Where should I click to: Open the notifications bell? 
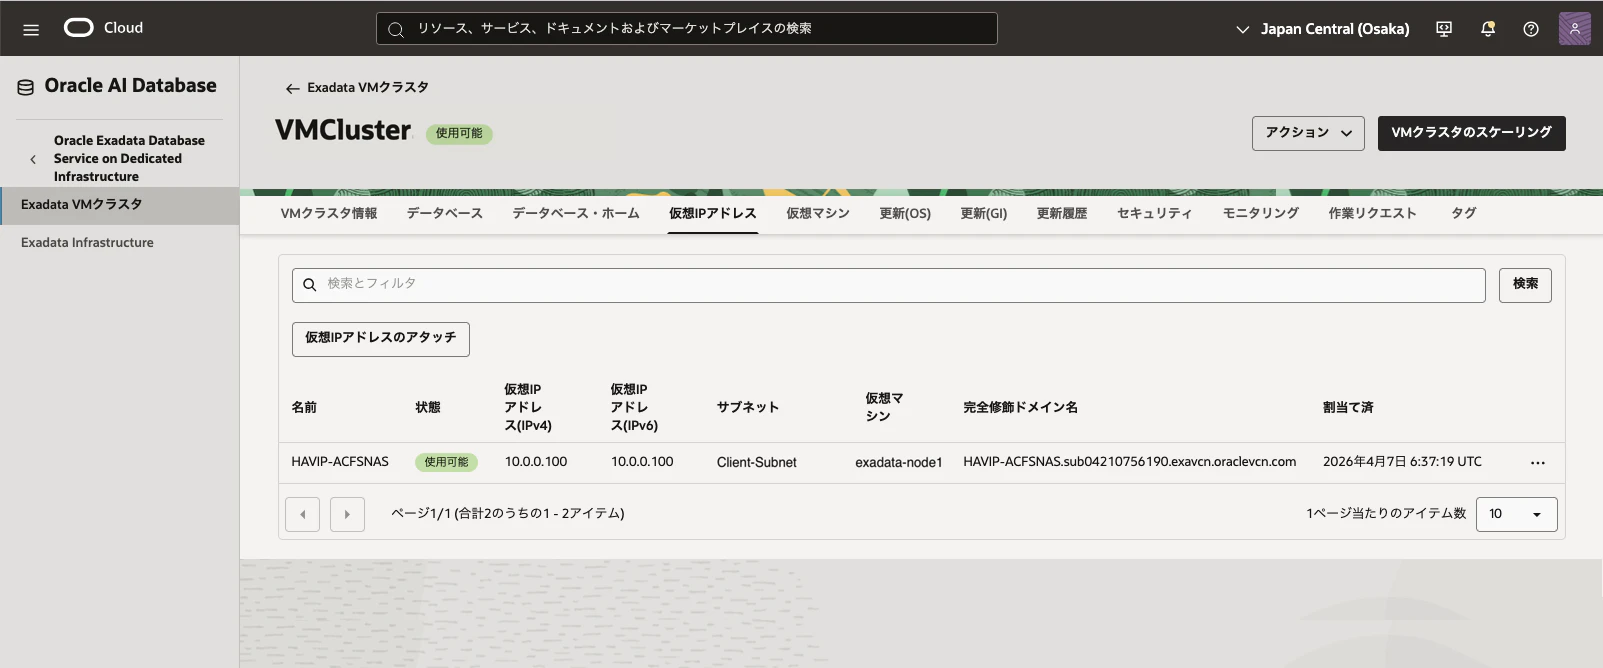[x=1488, y=29]
